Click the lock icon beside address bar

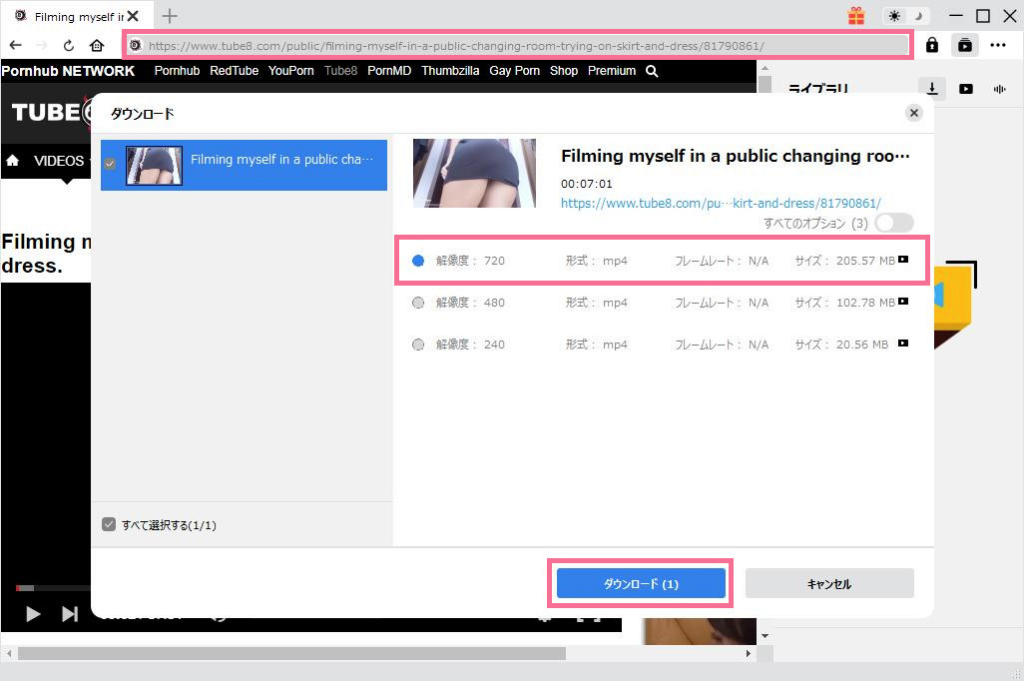[x=932, y=45]
